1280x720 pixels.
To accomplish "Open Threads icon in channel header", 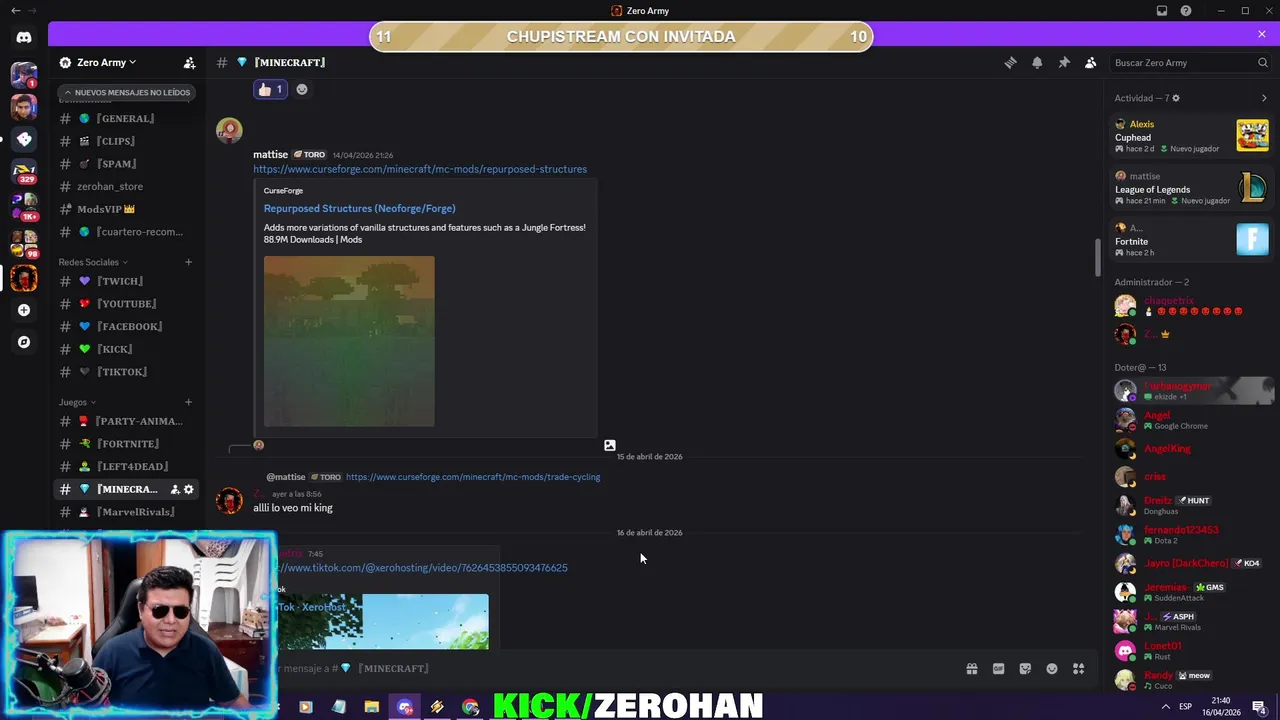I will [x=1010, y=62].
